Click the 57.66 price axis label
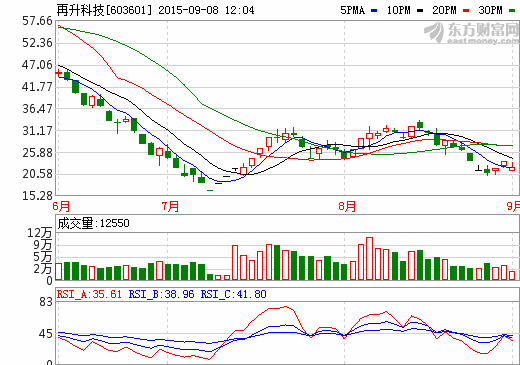The image size is (520, 365). 37,21
